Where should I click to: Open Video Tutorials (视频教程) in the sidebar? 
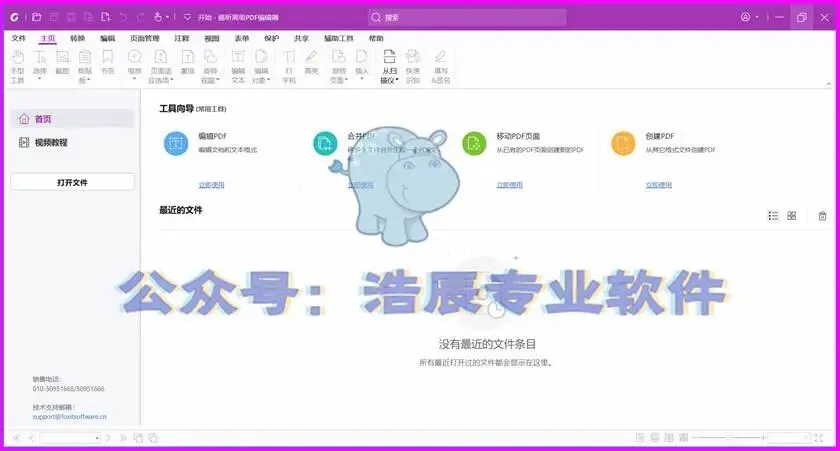(72, 142)
